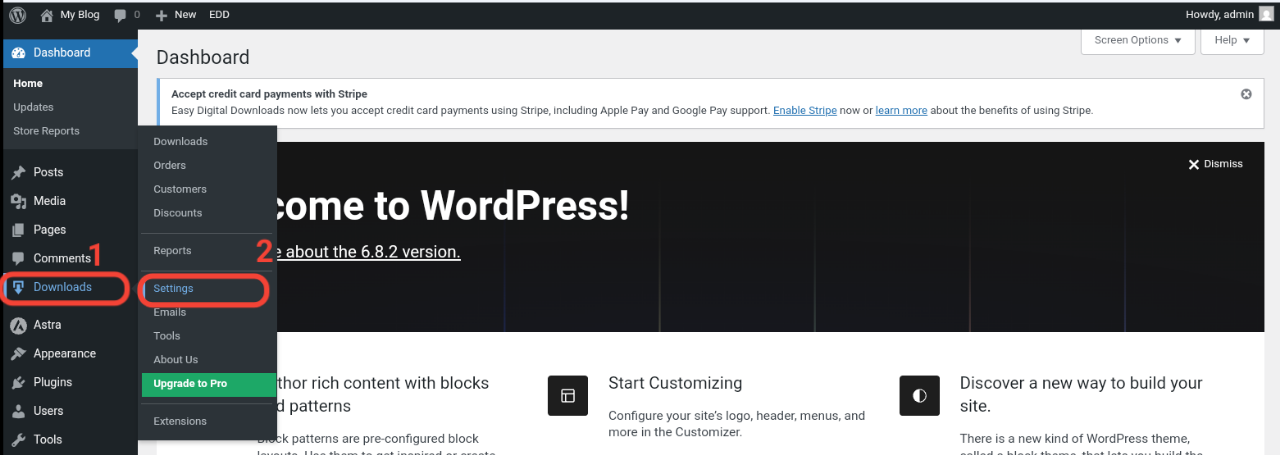Click the Users menu label
Screen dimensions: 1280x455
(x=48, y=411)
